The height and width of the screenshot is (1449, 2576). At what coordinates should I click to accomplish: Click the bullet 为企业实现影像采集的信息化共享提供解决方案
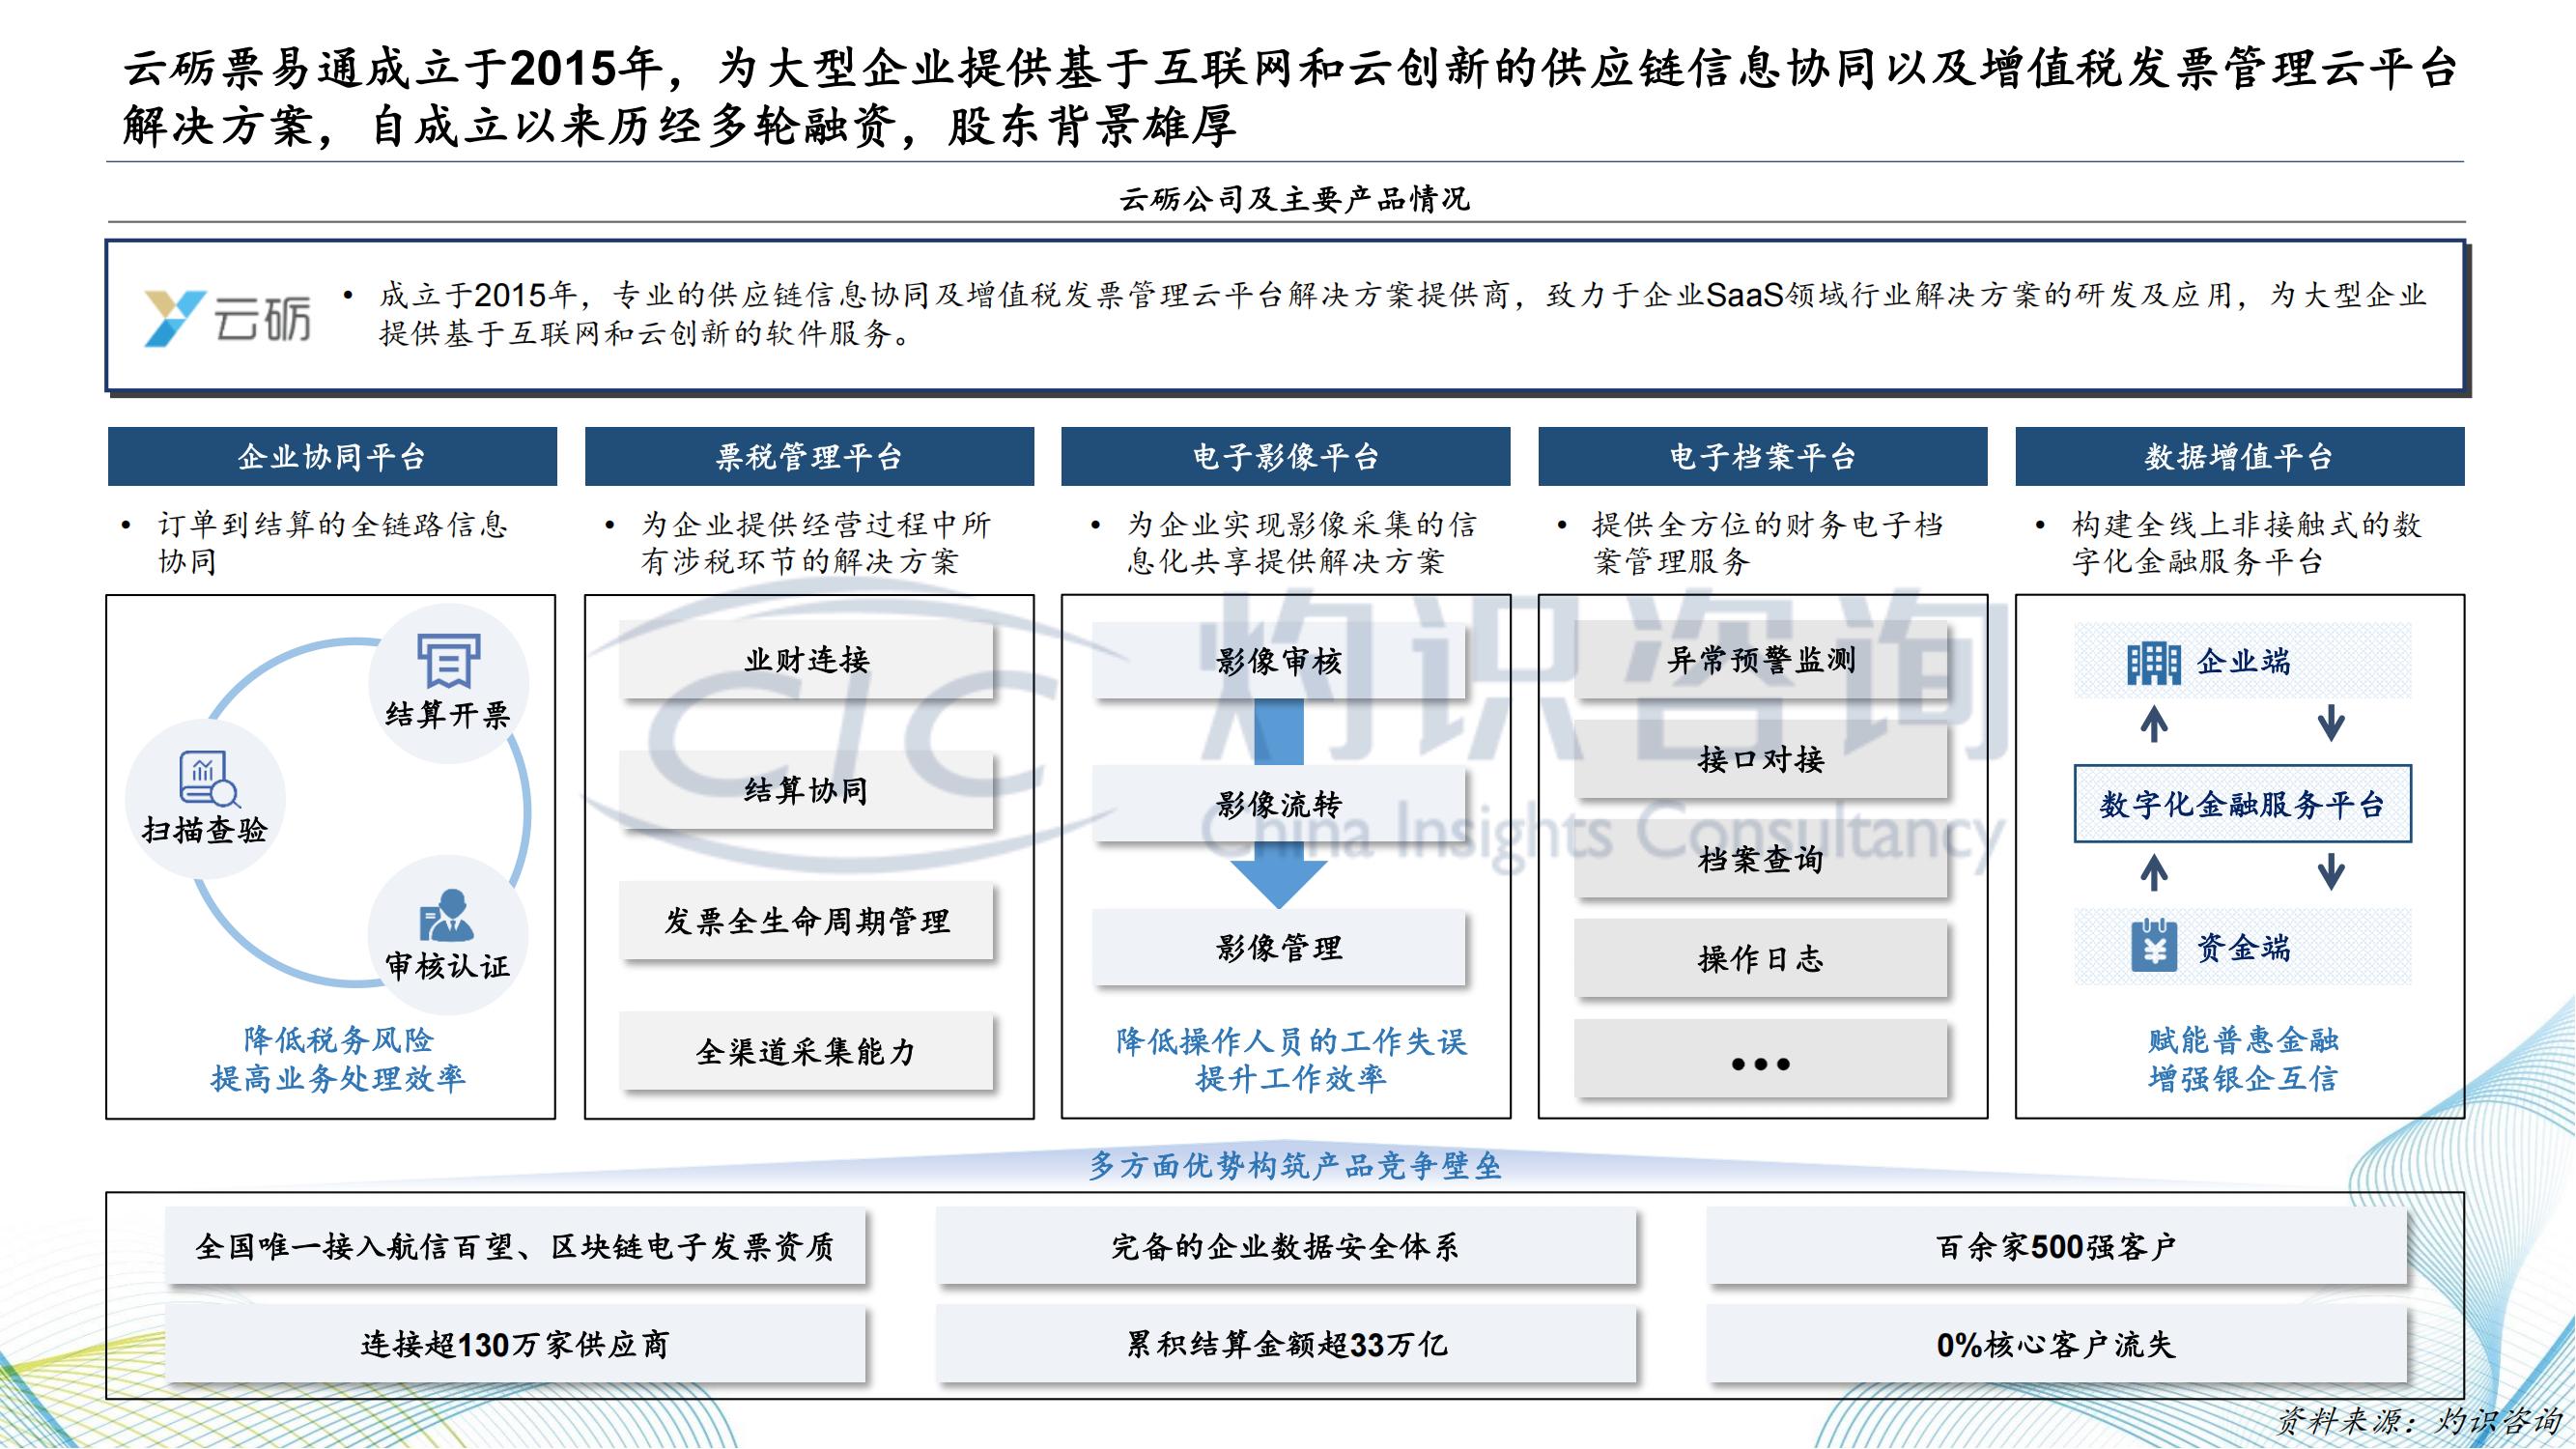(x=1301, y=543)
